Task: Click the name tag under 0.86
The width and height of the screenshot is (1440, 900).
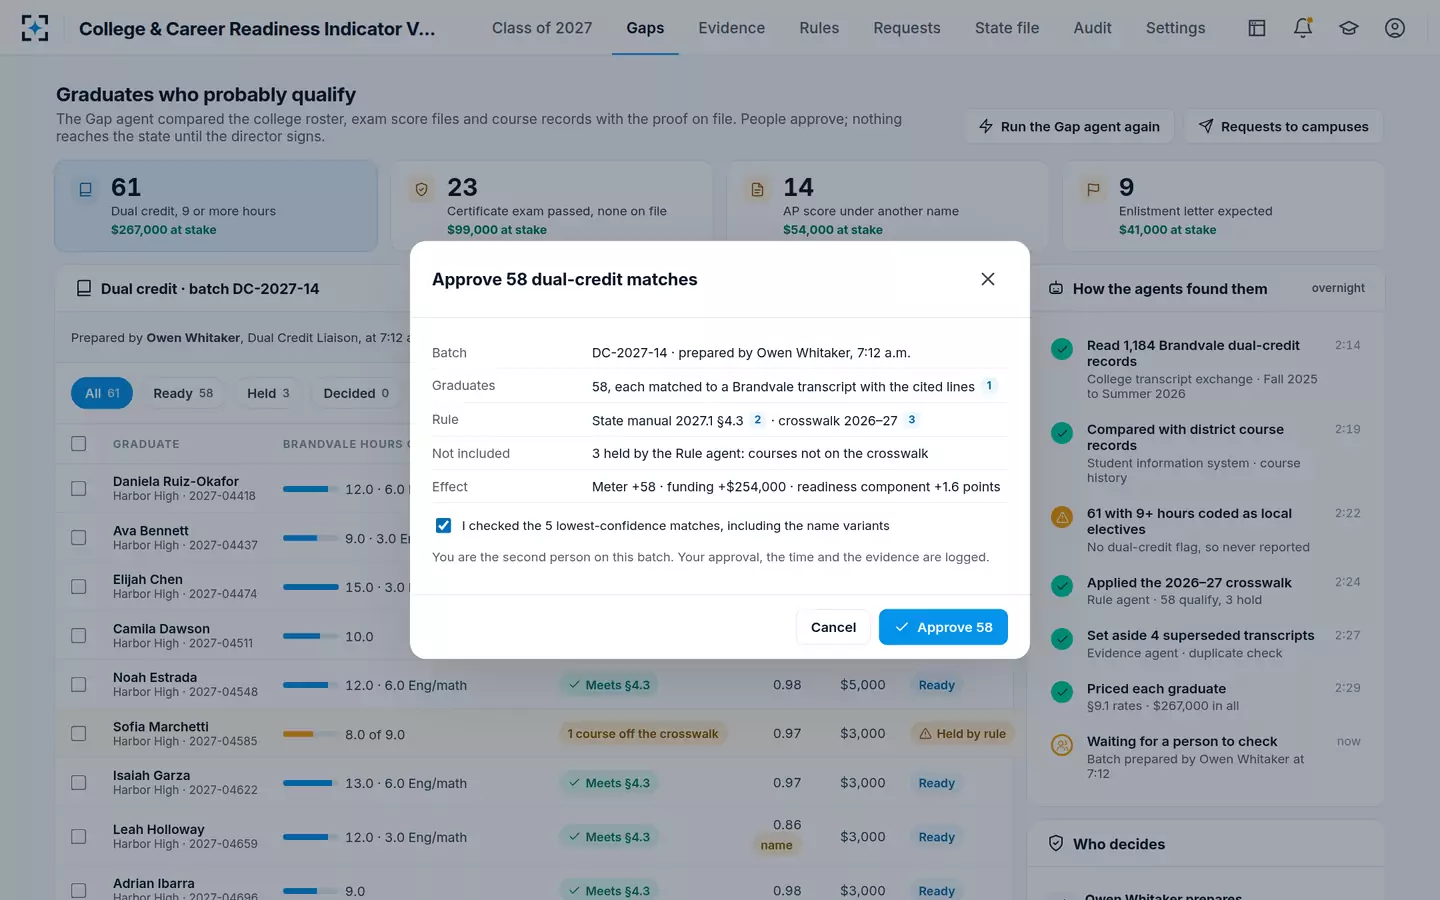Action: click(776, 845)
